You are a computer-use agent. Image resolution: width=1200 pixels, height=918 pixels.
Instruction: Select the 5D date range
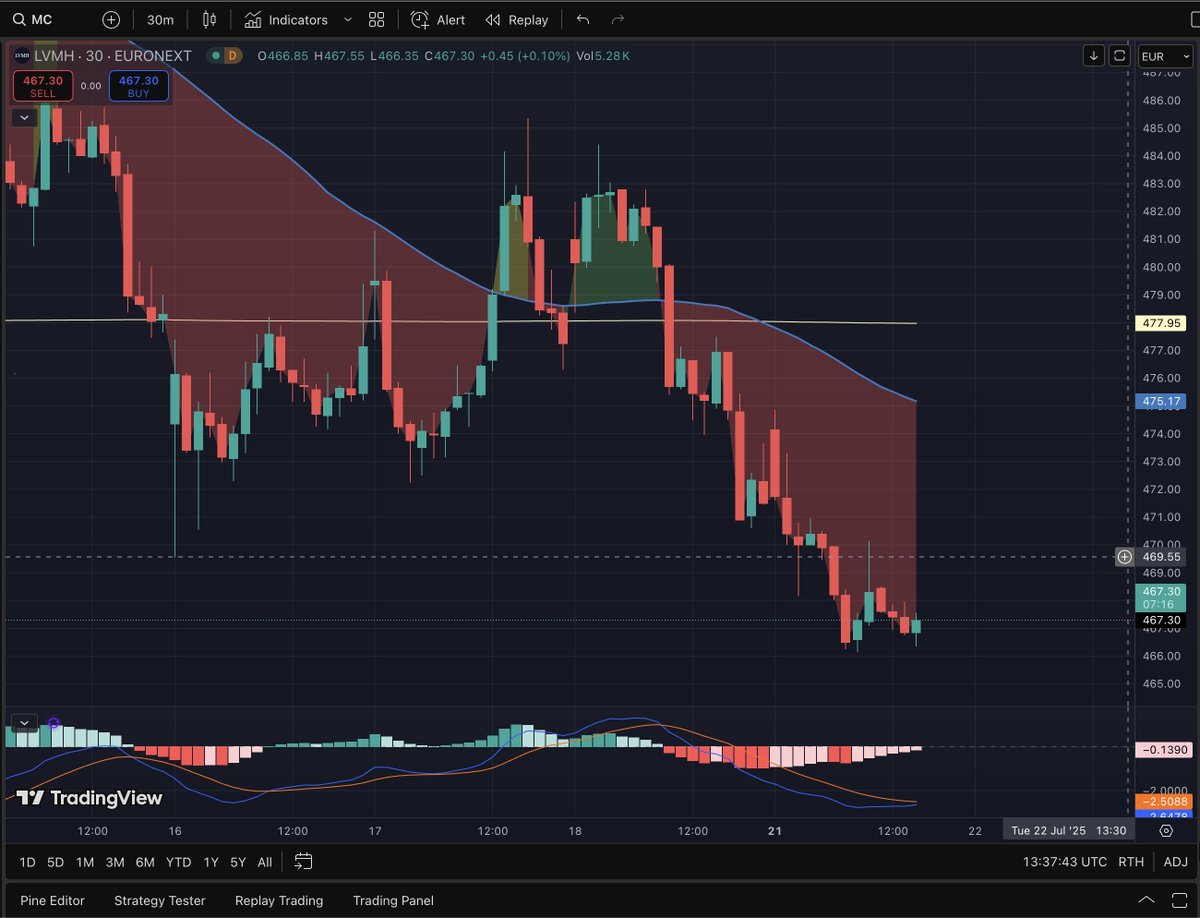coord(56,862)
